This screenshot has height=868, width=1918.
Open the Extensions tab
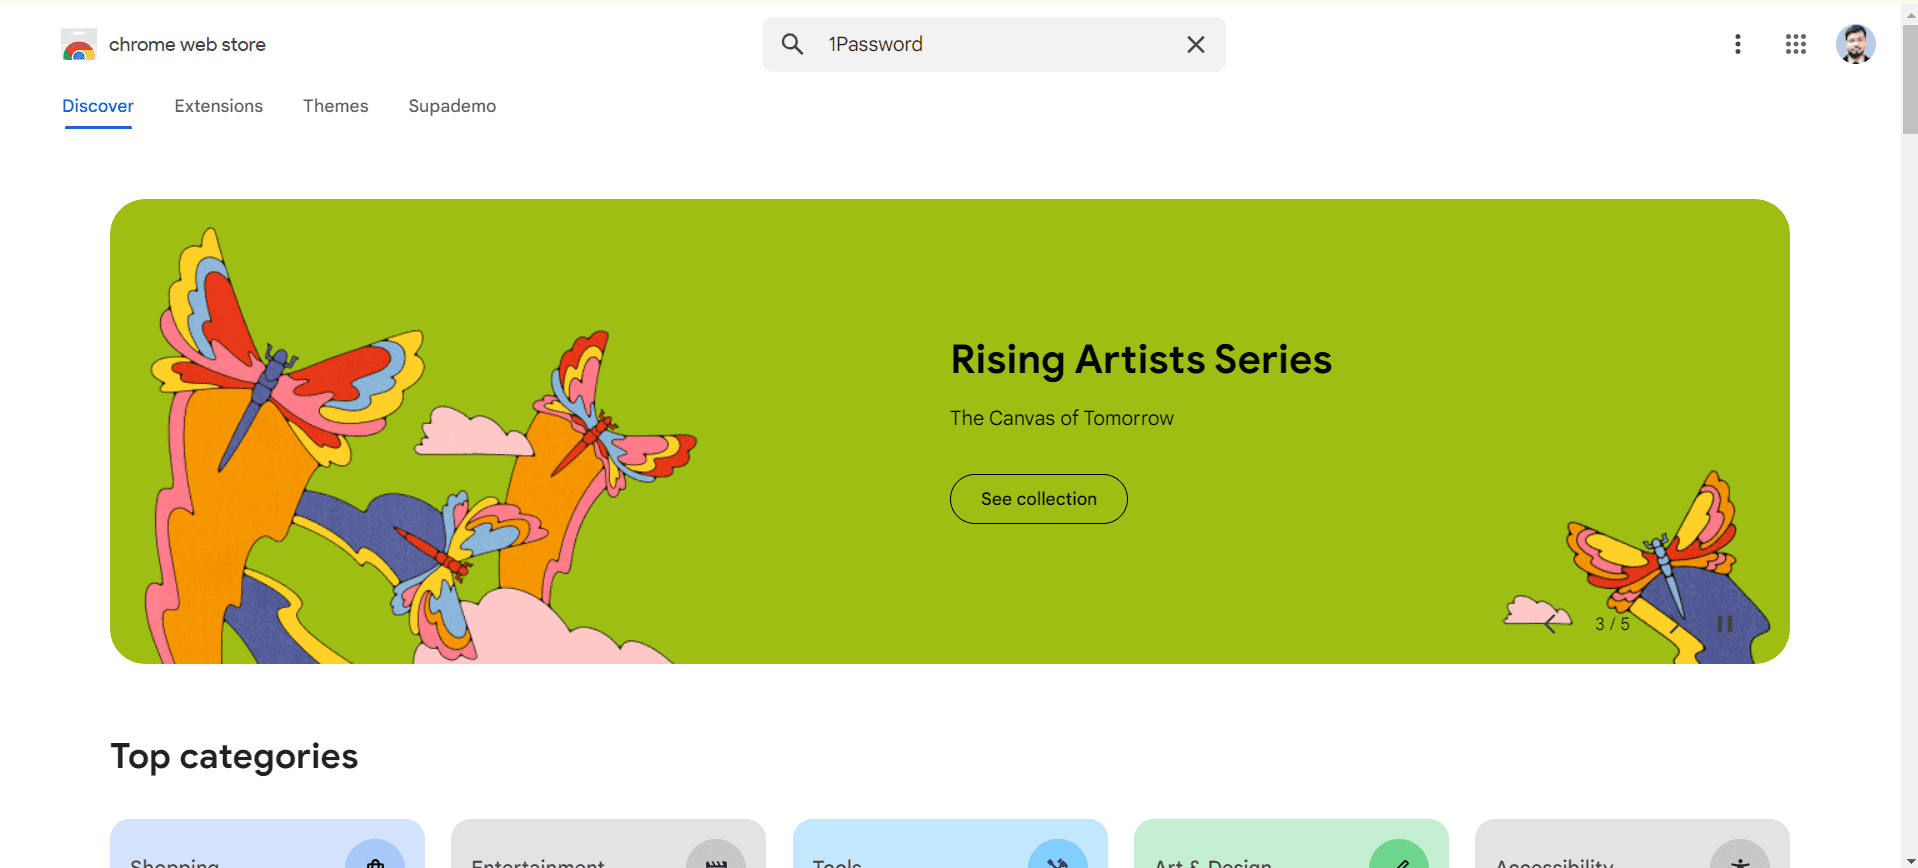[218, 106]
